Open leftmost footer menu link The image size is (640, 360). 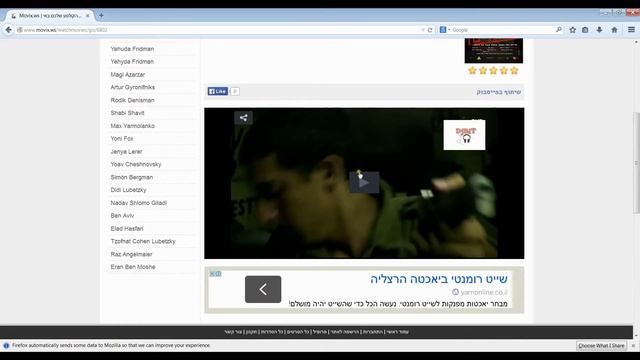coord(233,332)
